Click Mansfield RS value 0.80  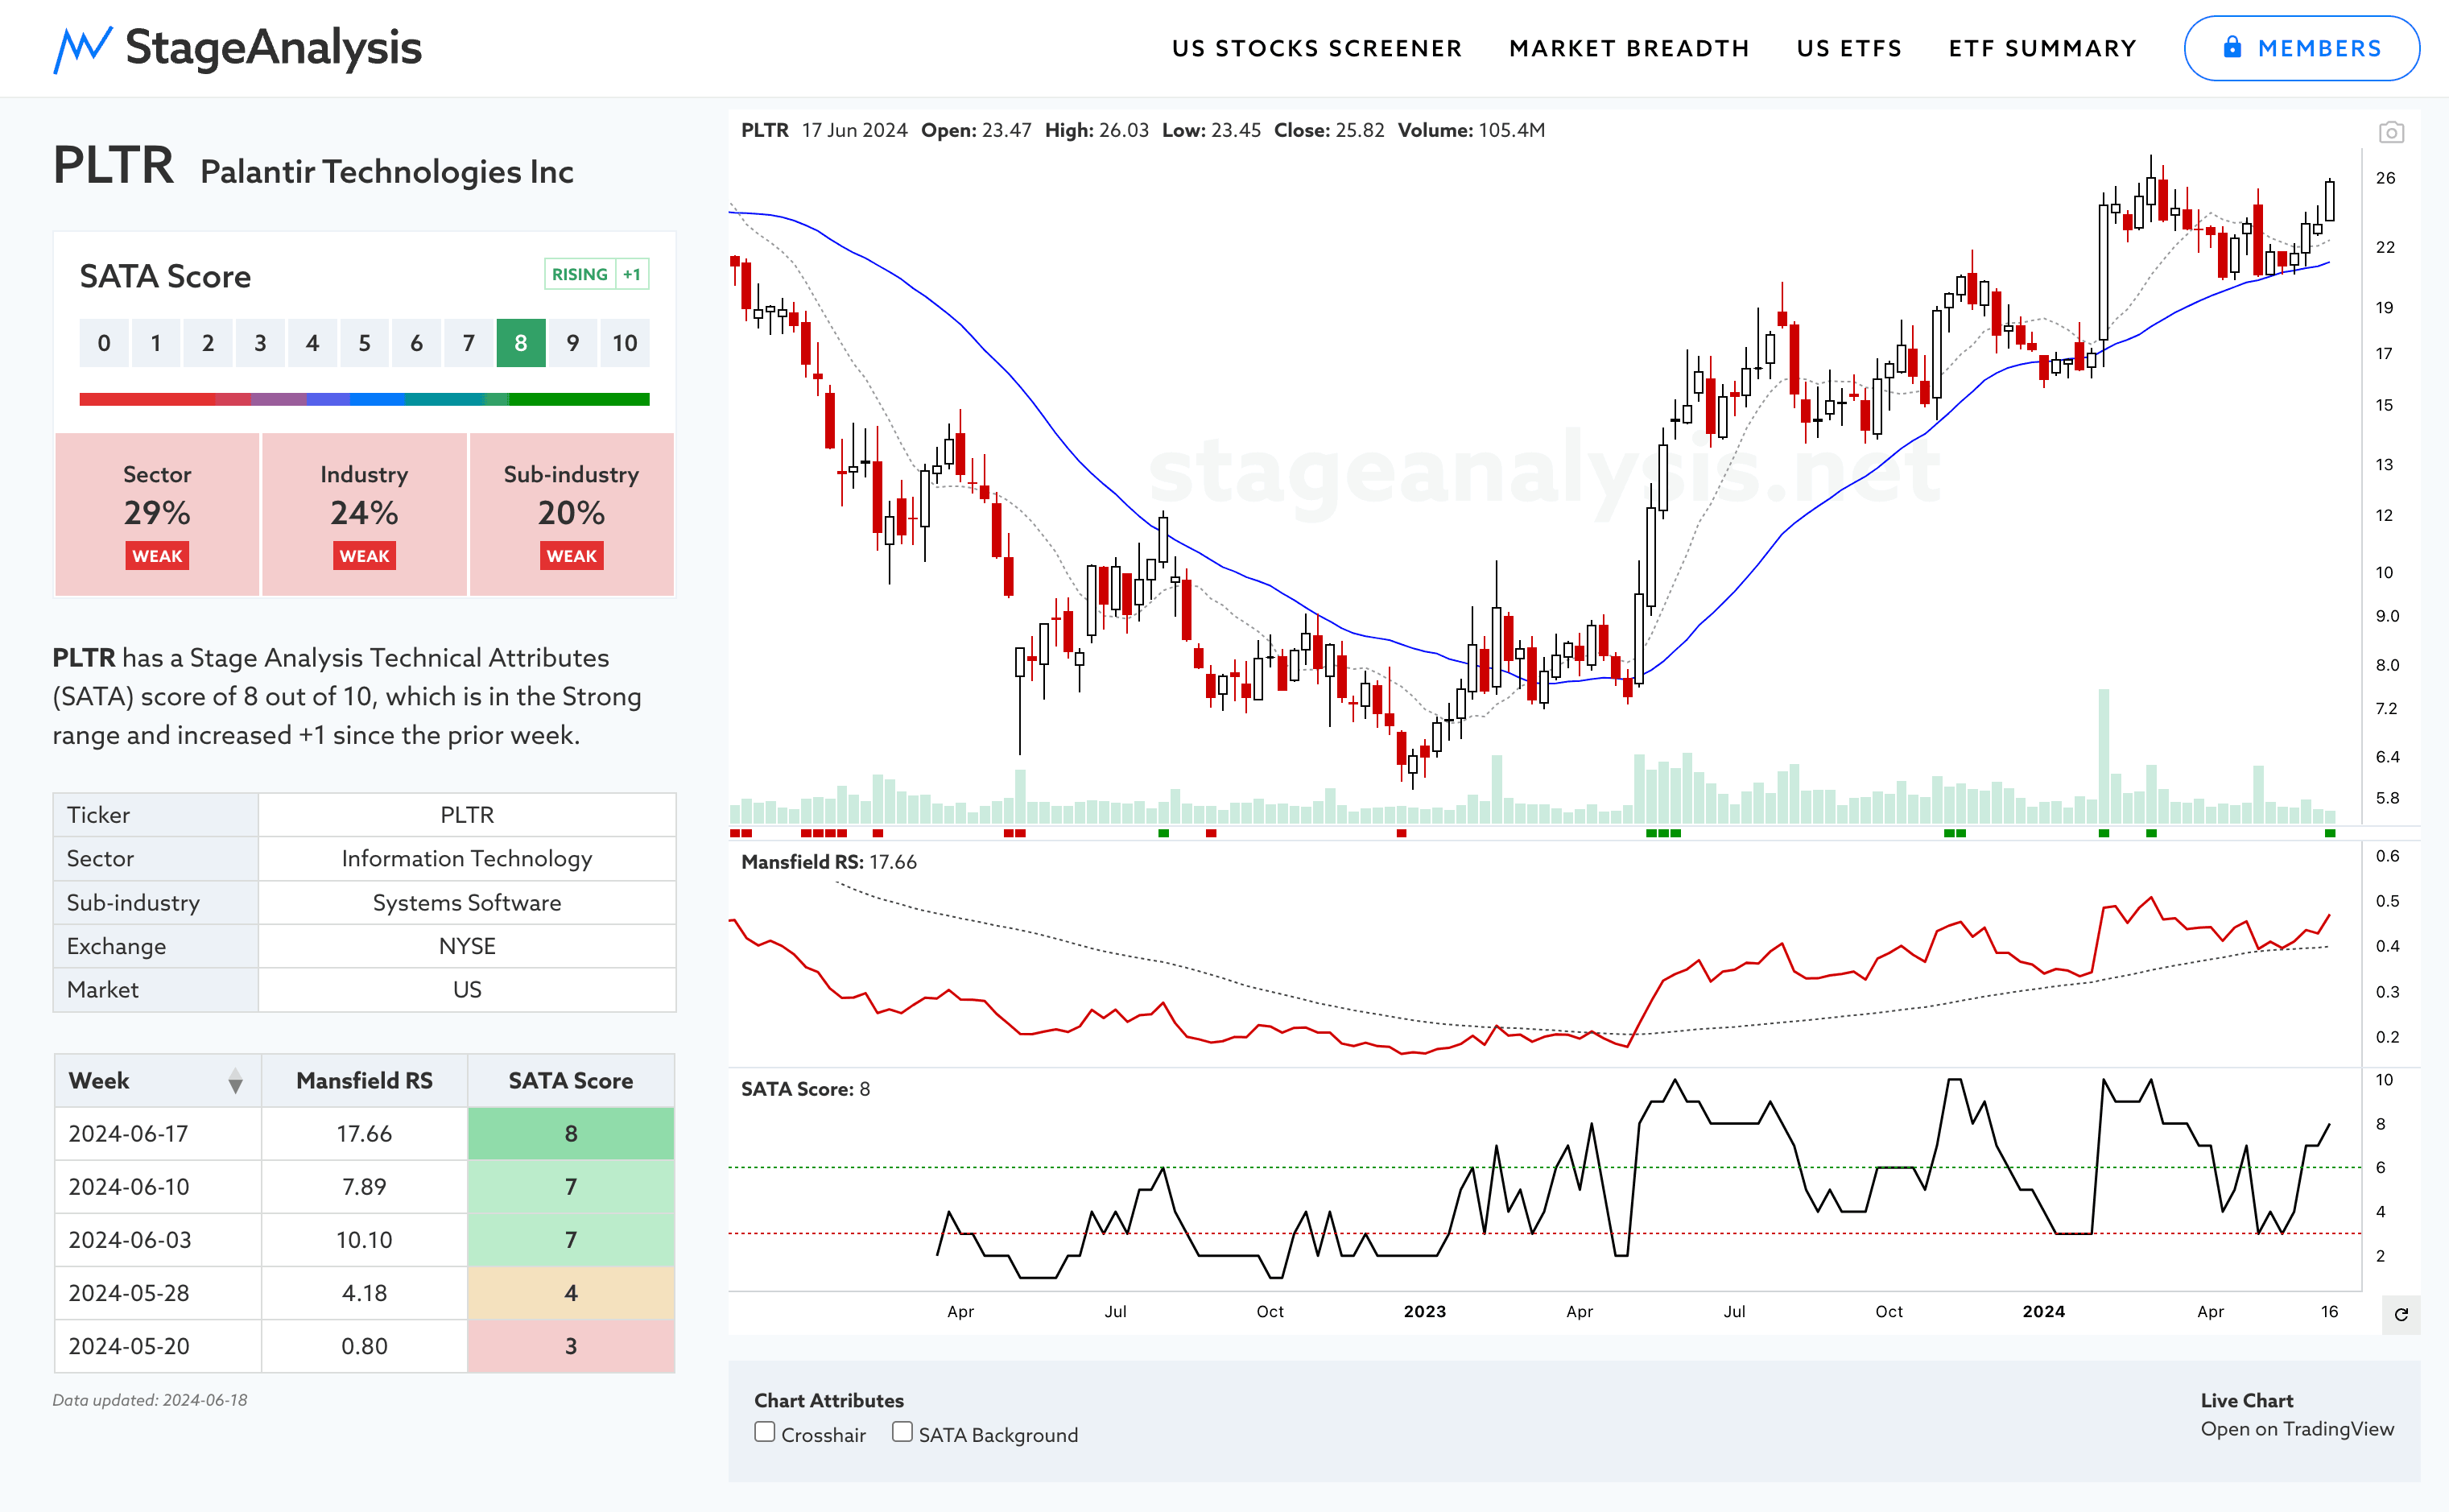coord(364,1346)
